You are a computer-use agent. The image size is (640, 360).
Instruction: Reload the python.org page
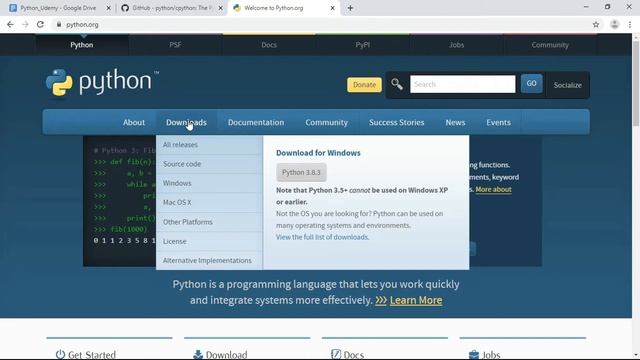tap(40, 24)
